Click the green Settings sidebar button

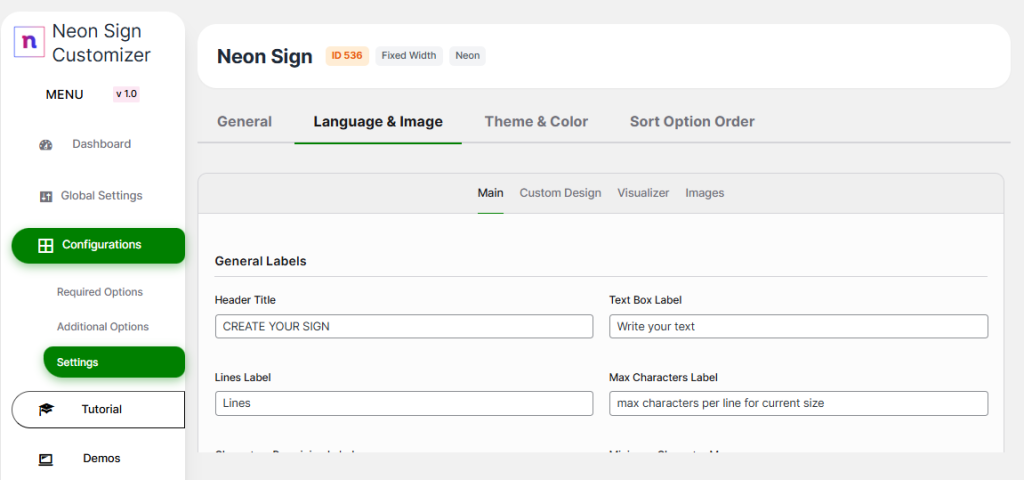[114, 362]
